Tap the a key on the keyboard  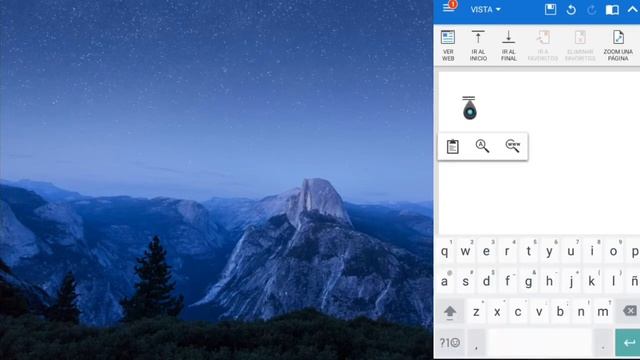445,281
